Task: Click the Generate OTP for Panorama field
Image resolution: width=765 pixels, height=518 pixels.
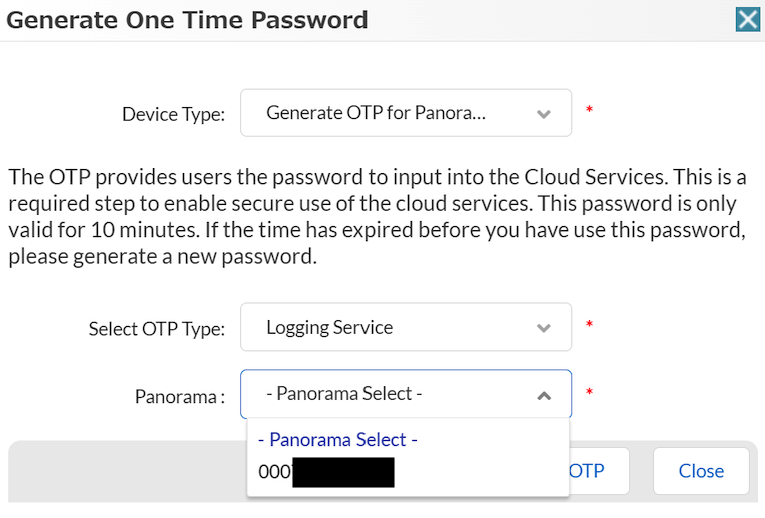Action: [376, 113]
